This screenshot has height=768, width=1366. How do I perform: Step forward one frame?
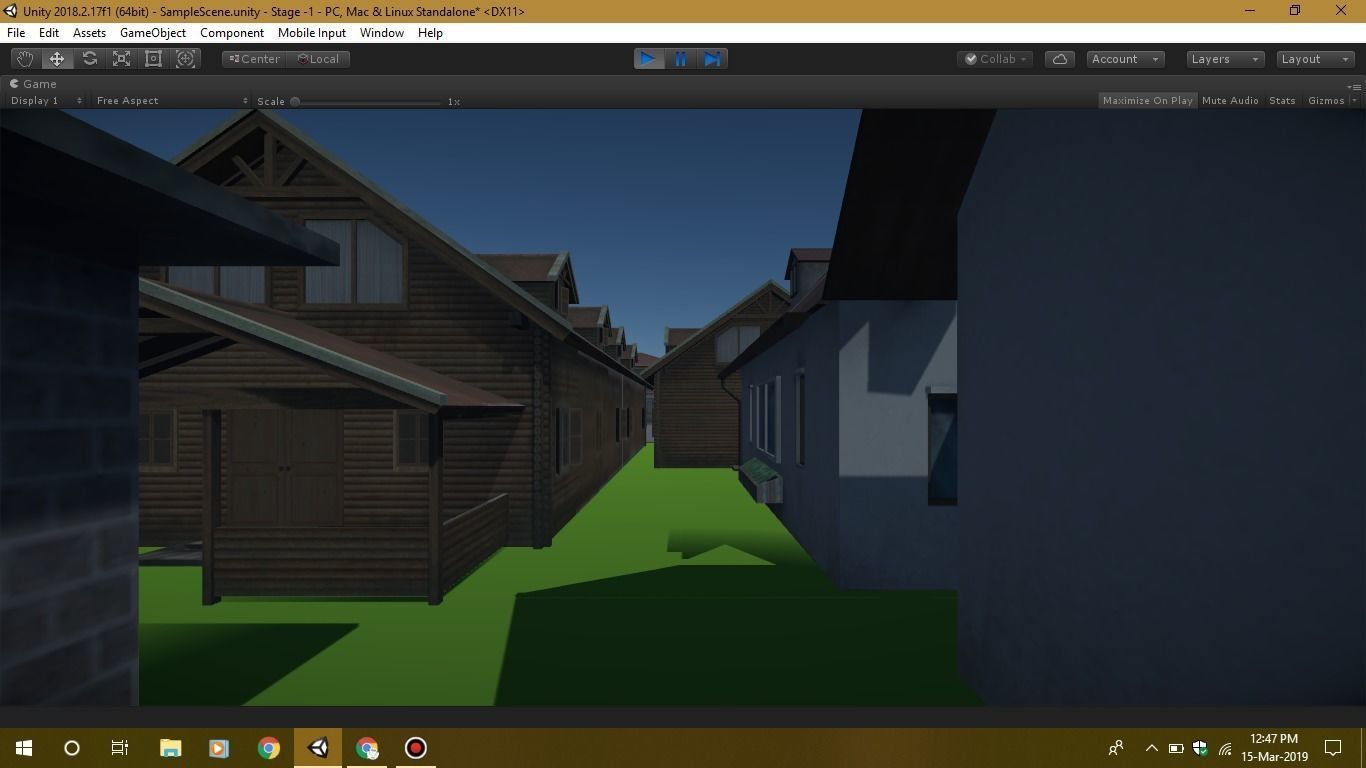point(712,59)
